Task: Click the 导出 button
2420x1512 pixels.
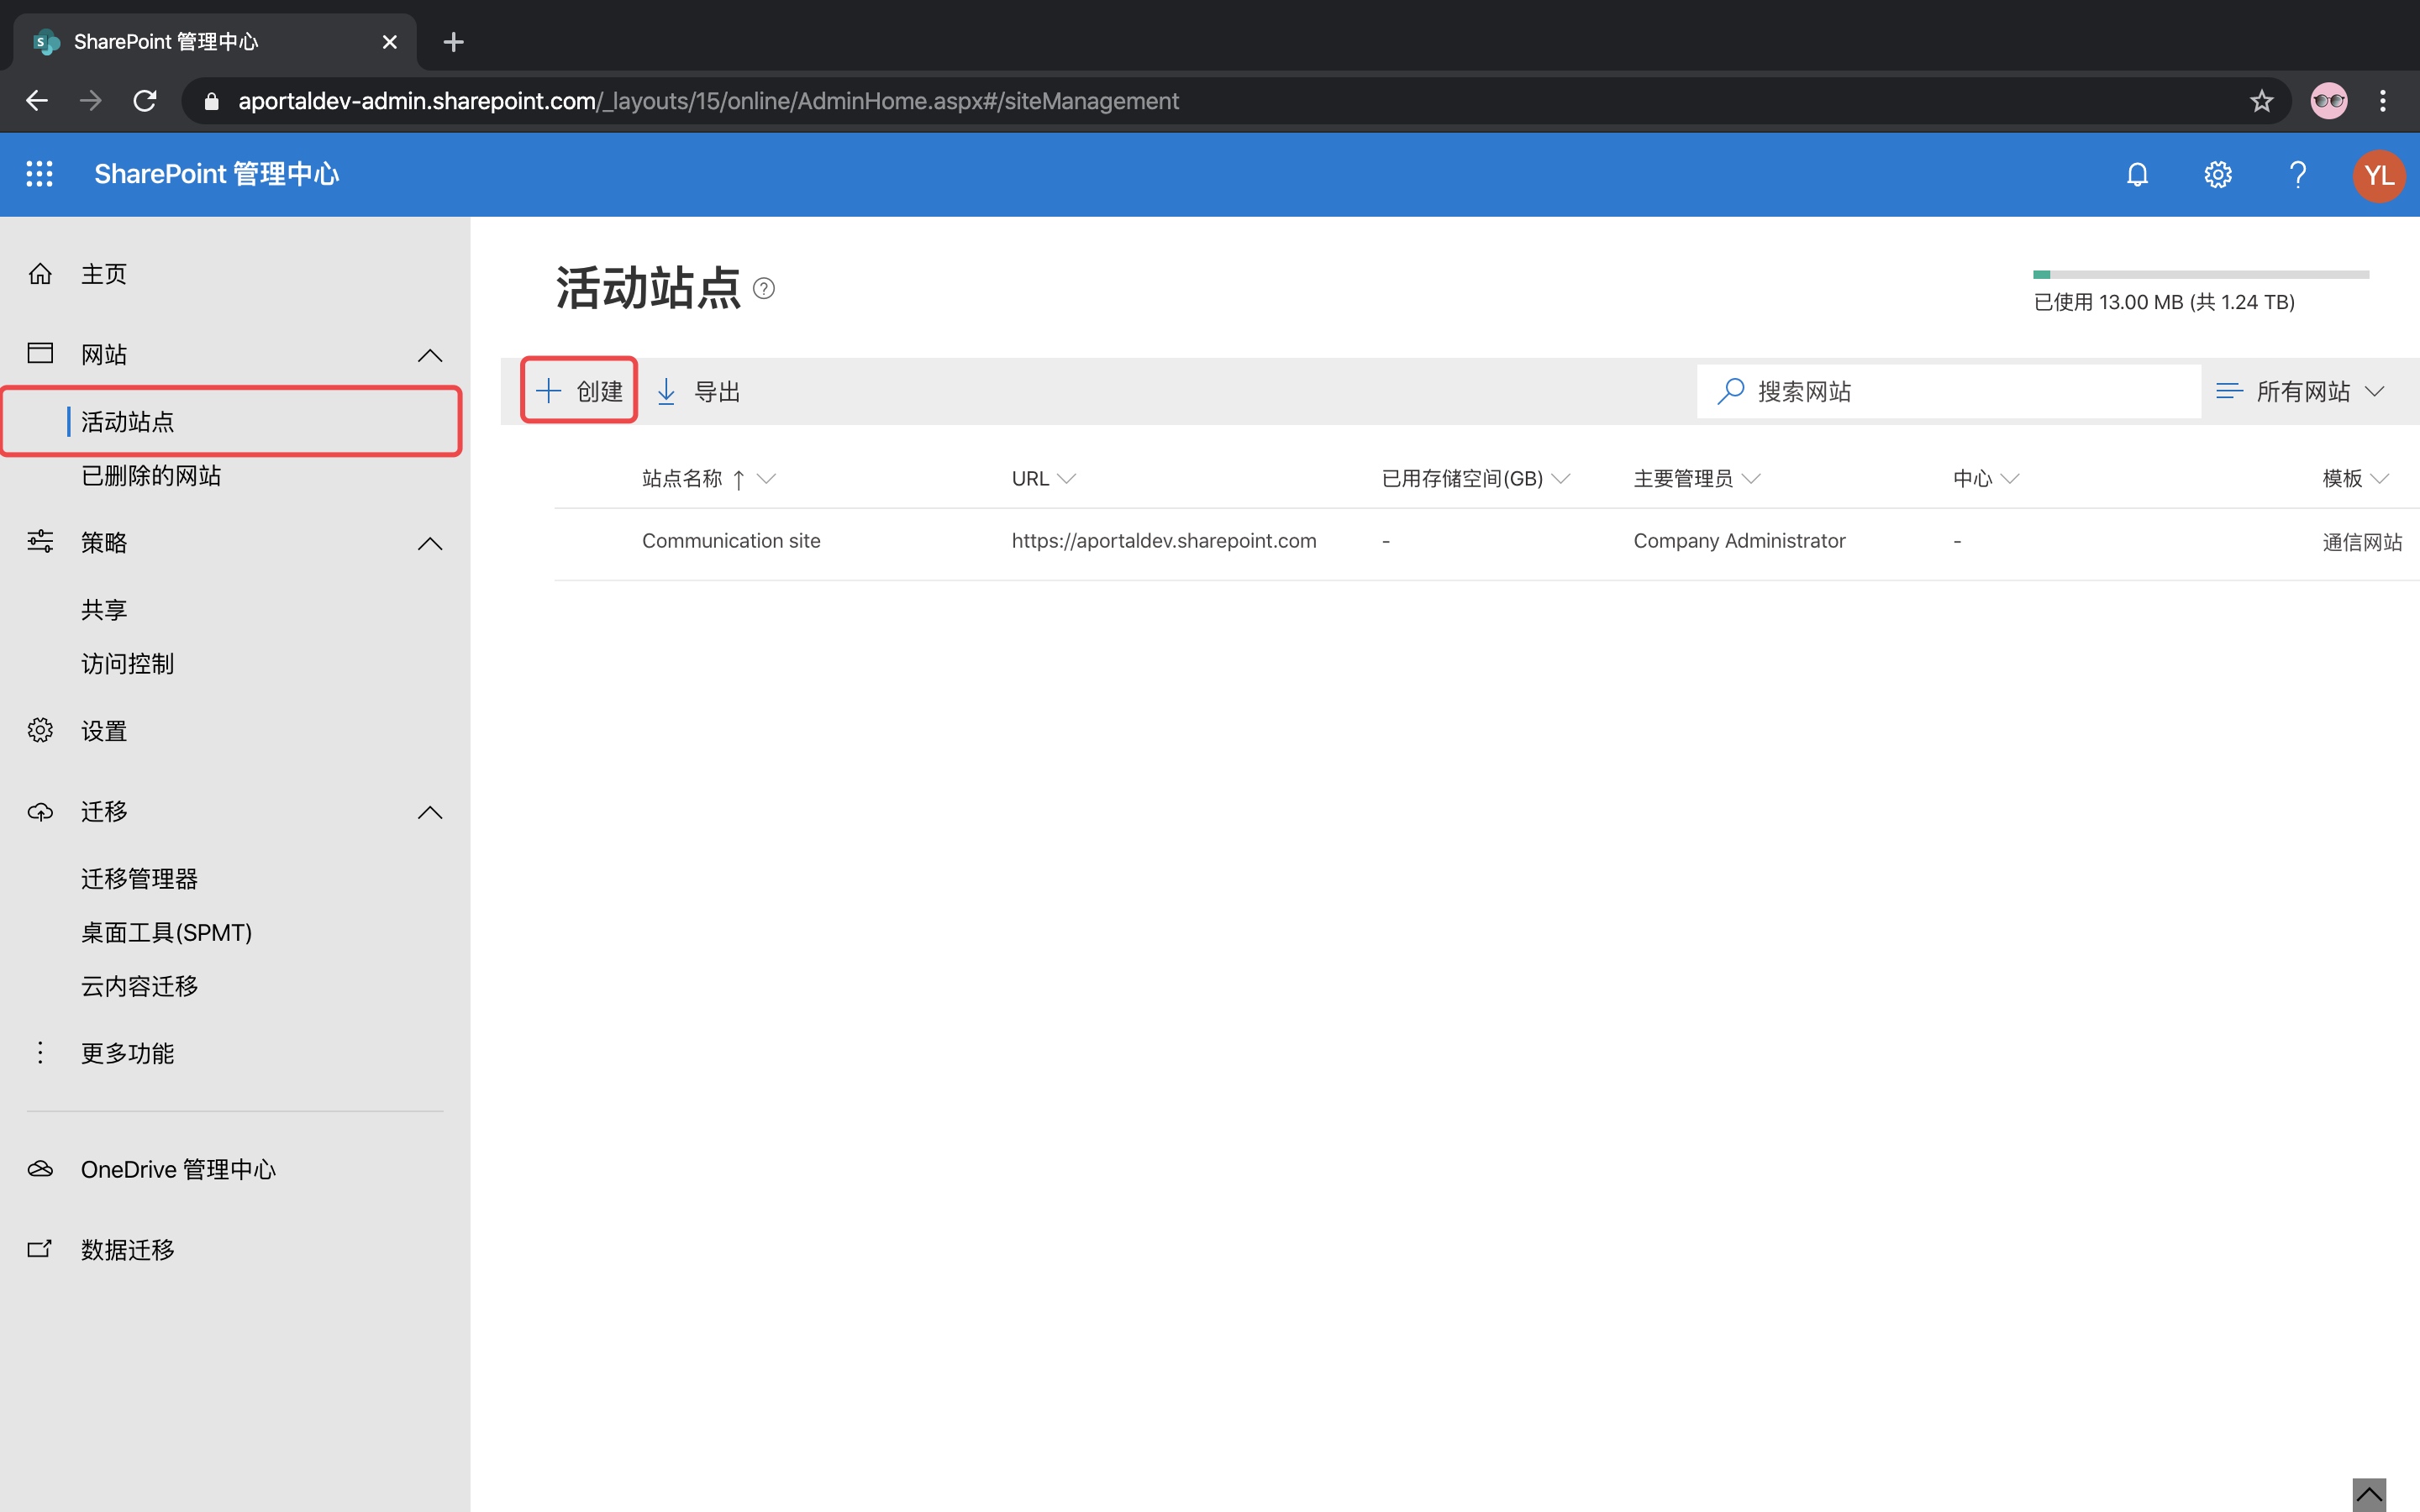Action: click(698, 392)
